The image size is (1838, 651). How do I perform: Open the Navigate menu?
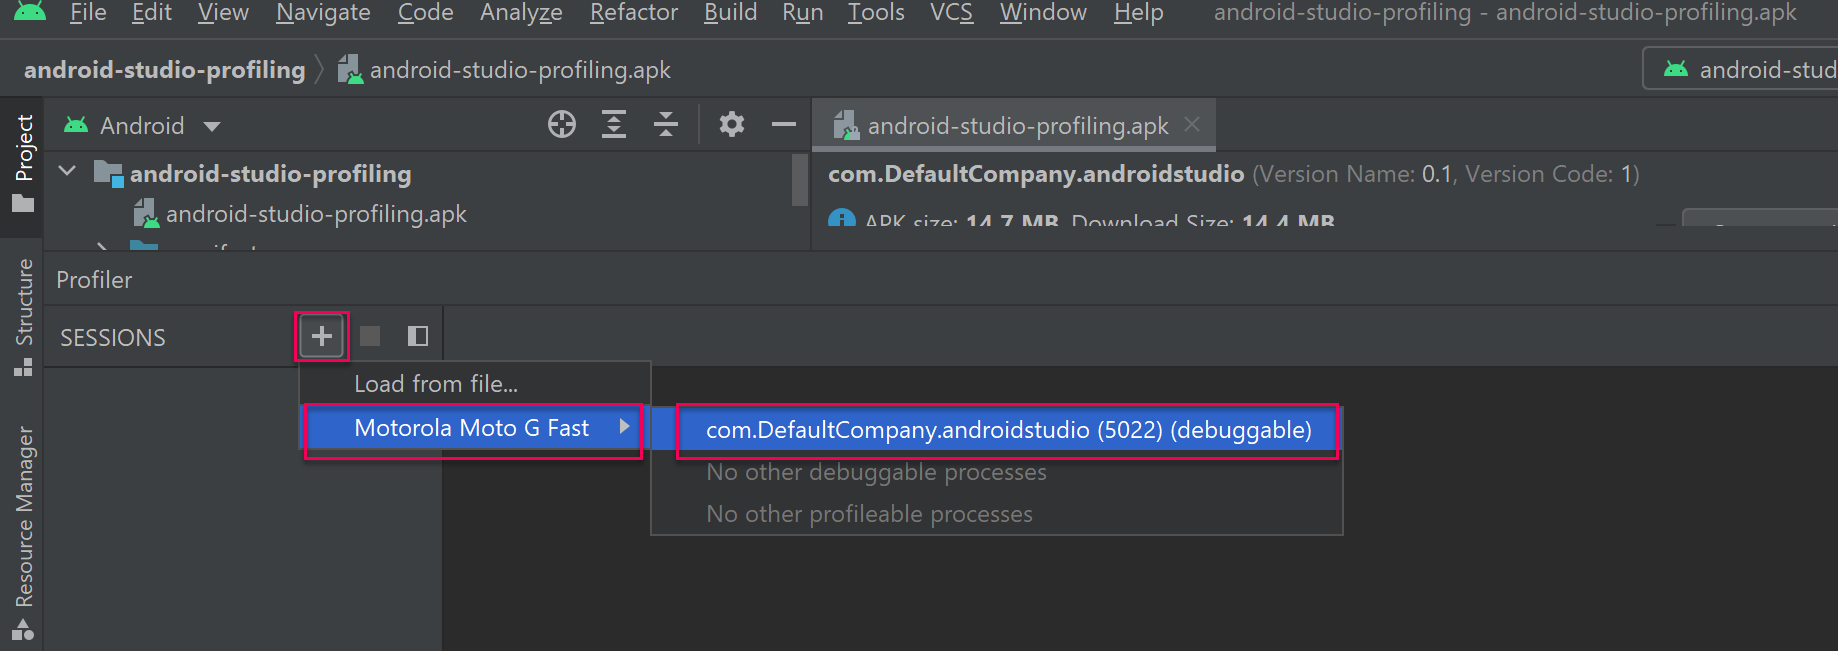point(323,13)
